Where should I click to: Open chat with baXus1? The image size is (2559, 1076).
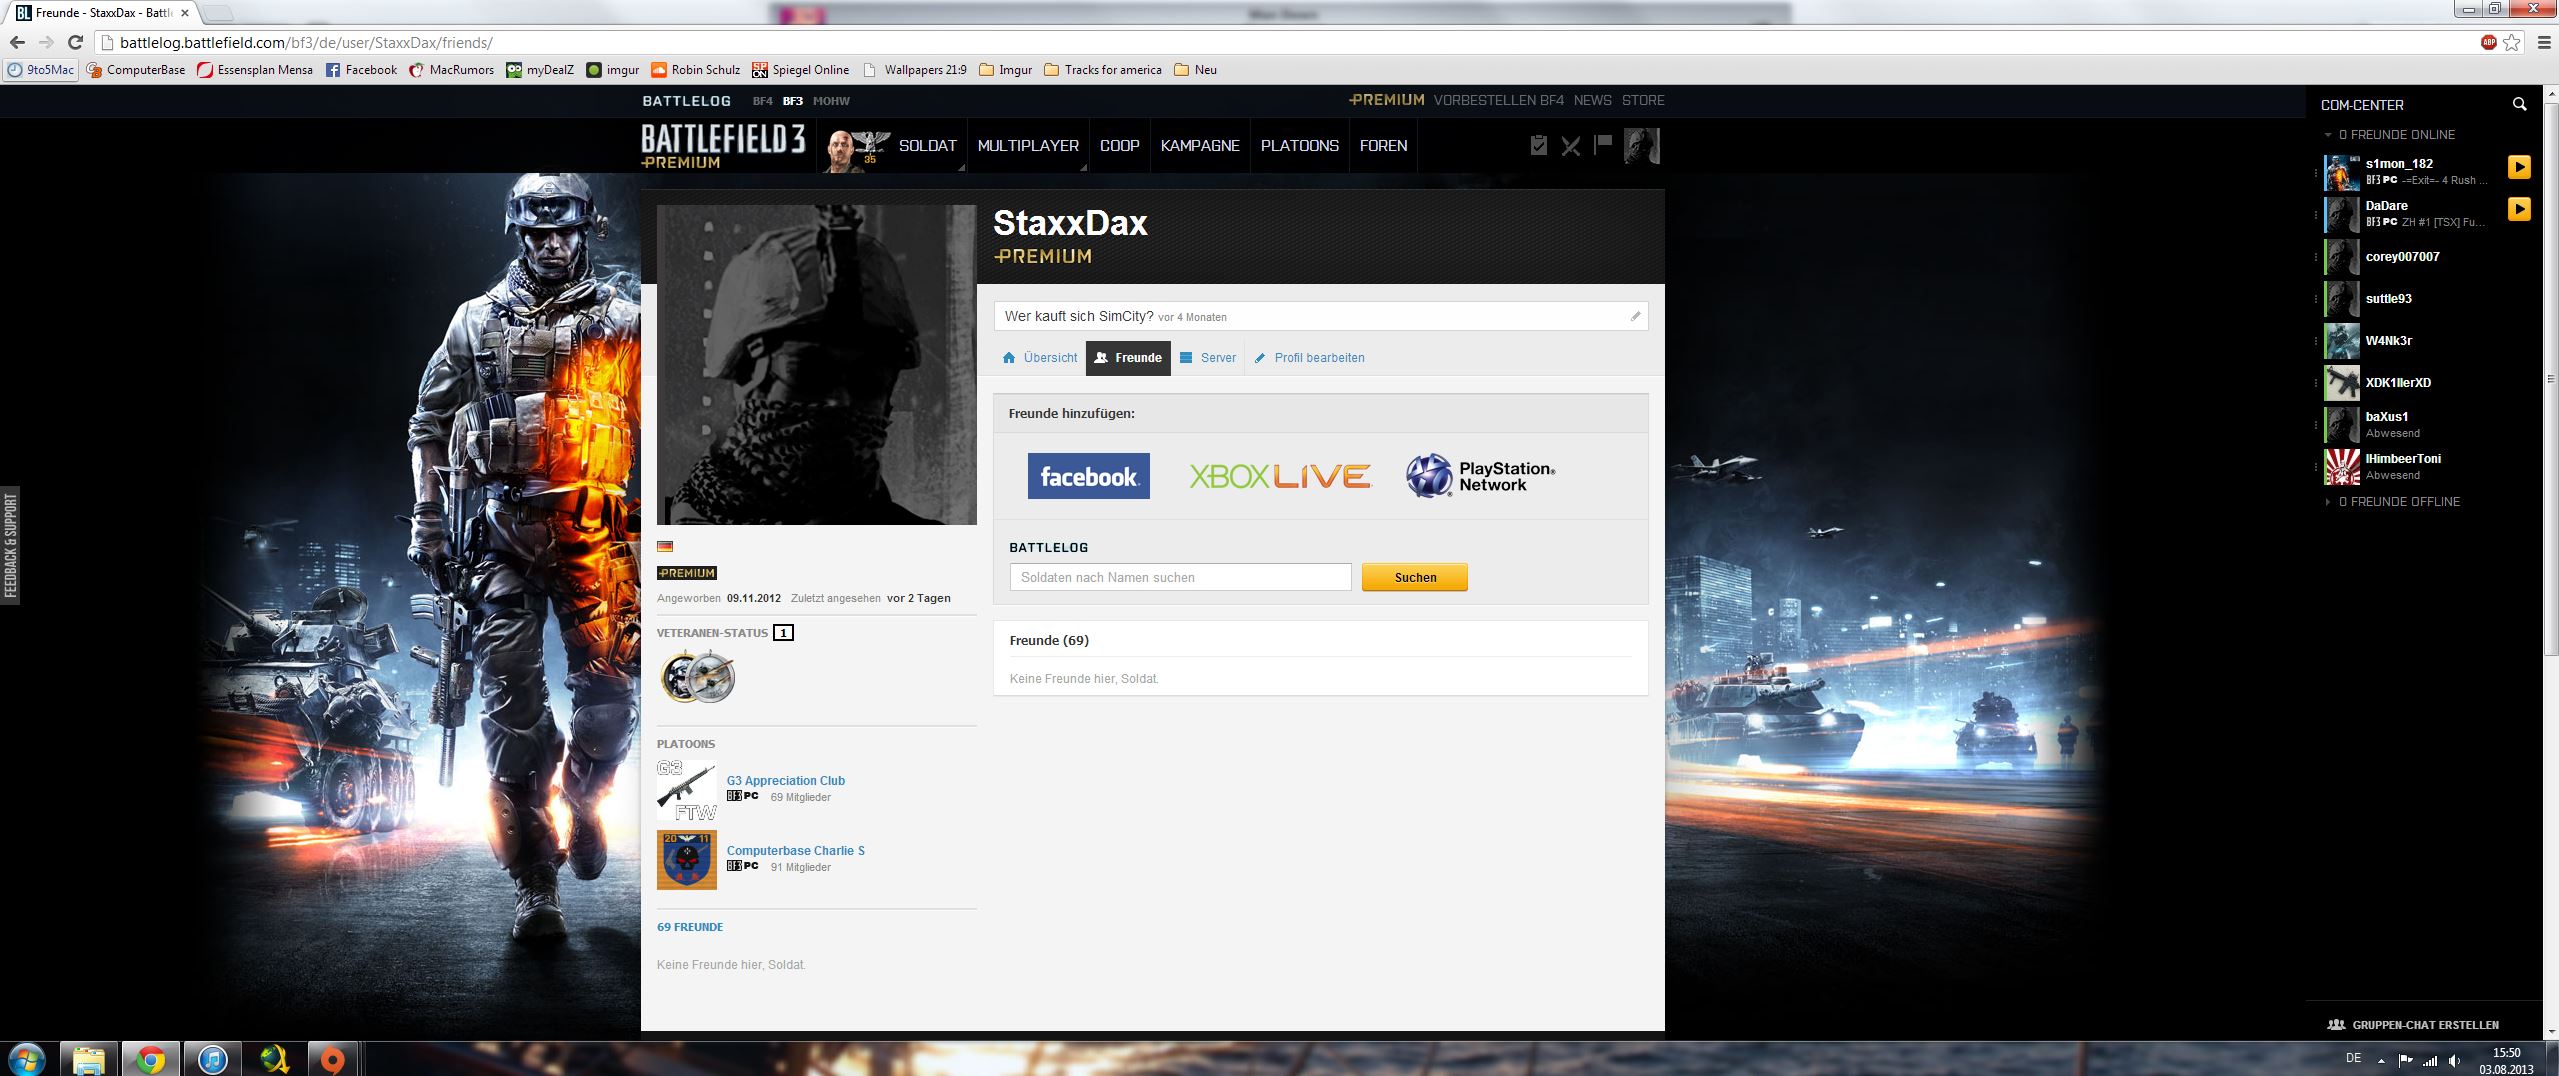[2386, 417]
